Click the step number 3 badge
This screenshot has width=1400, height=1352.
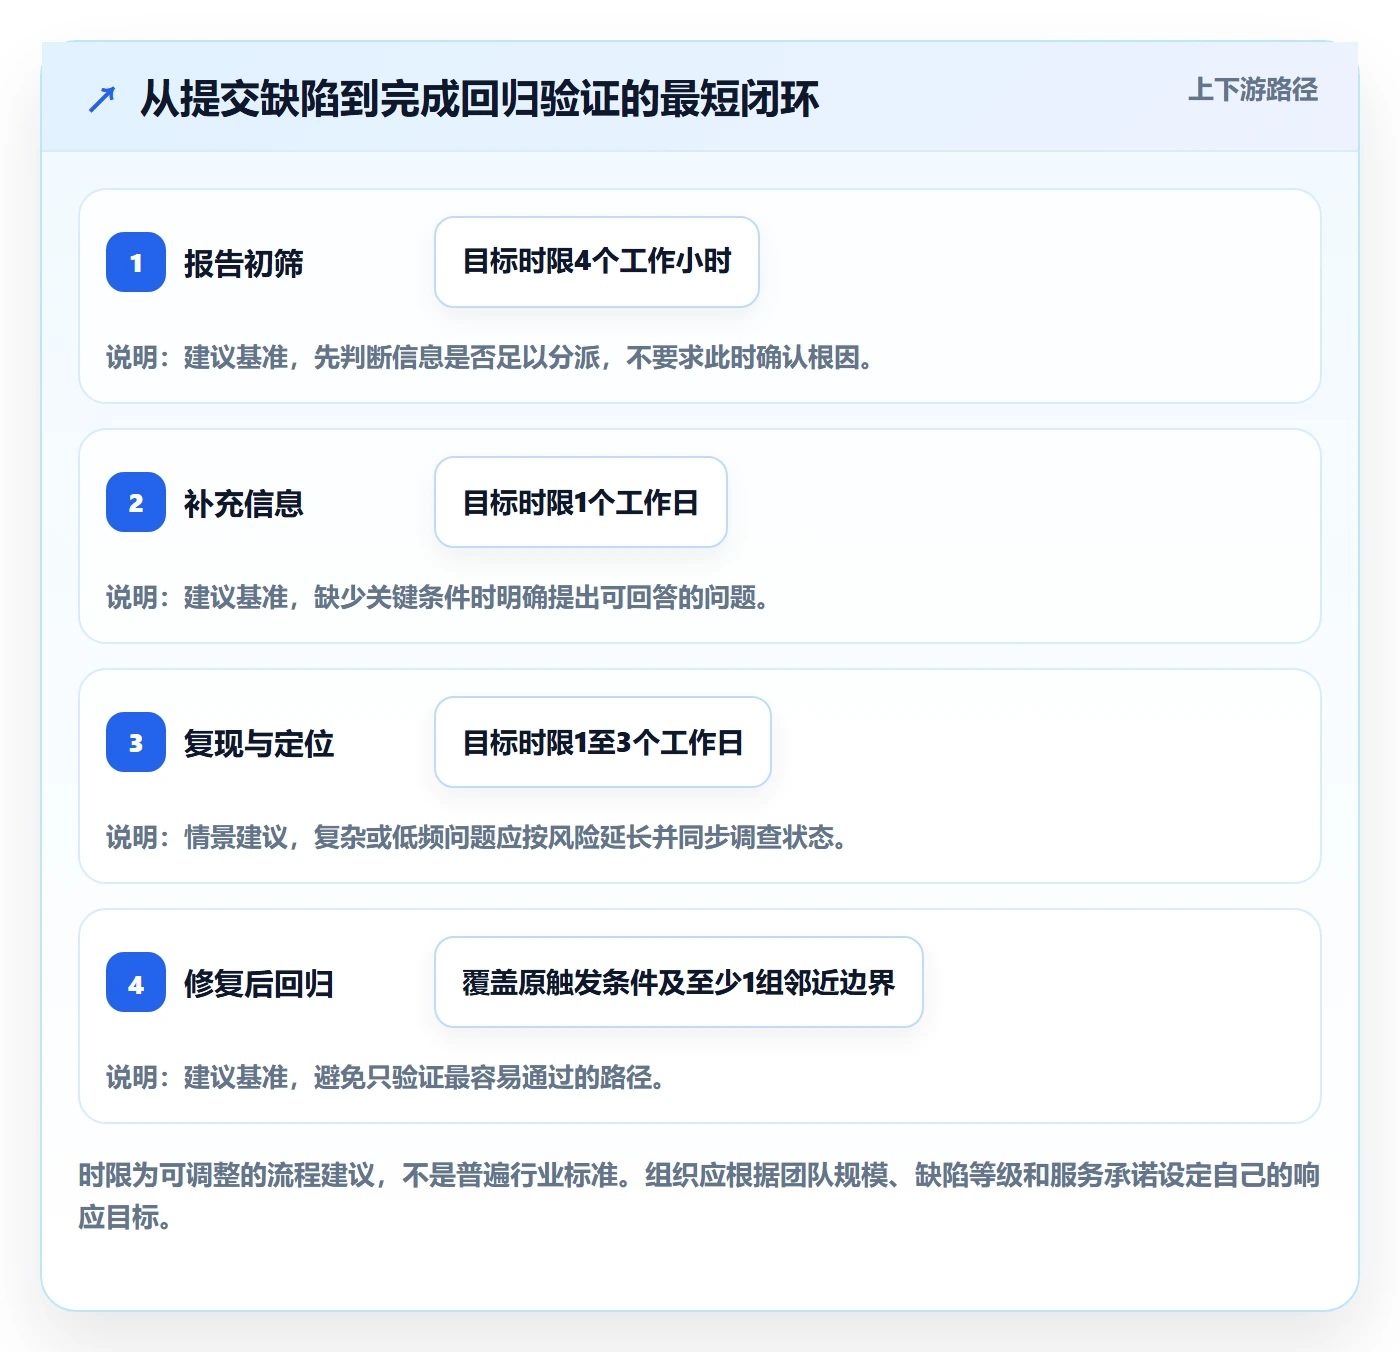tap(136, 742)
